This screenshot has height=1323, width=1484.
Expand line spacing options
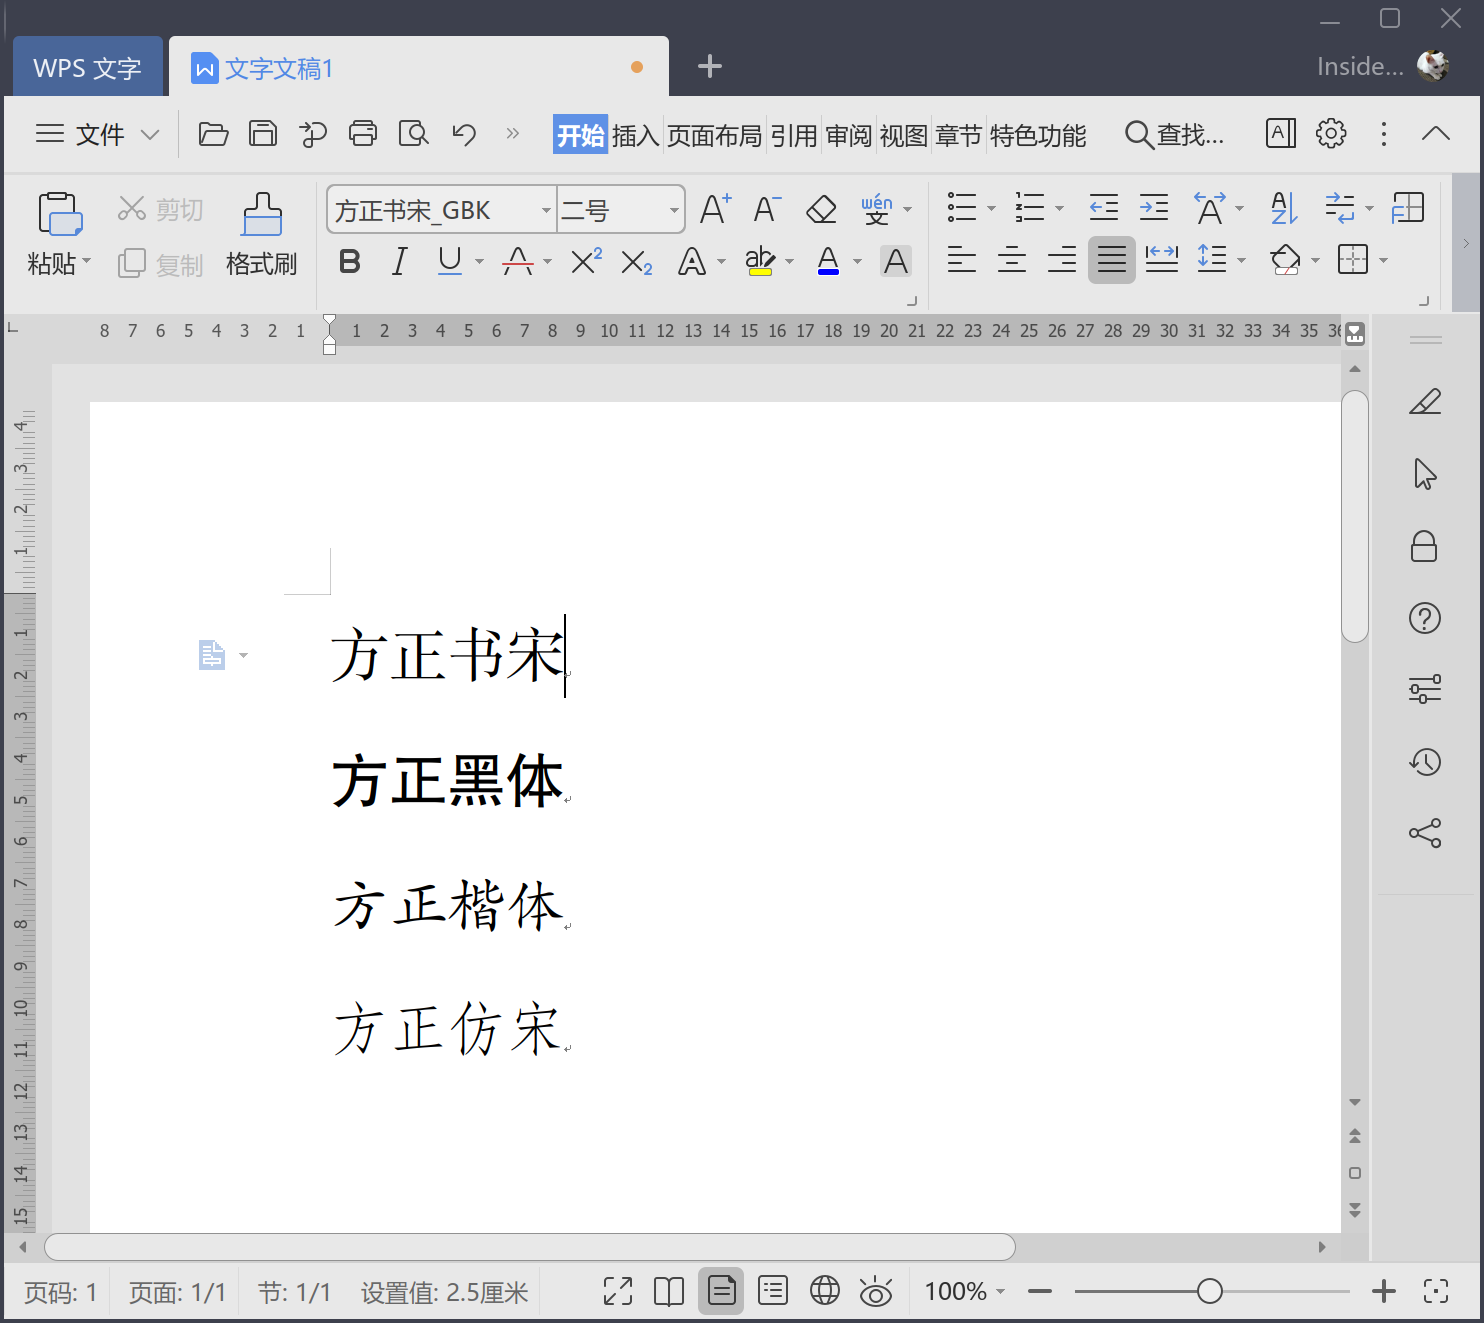[1242, 261]
